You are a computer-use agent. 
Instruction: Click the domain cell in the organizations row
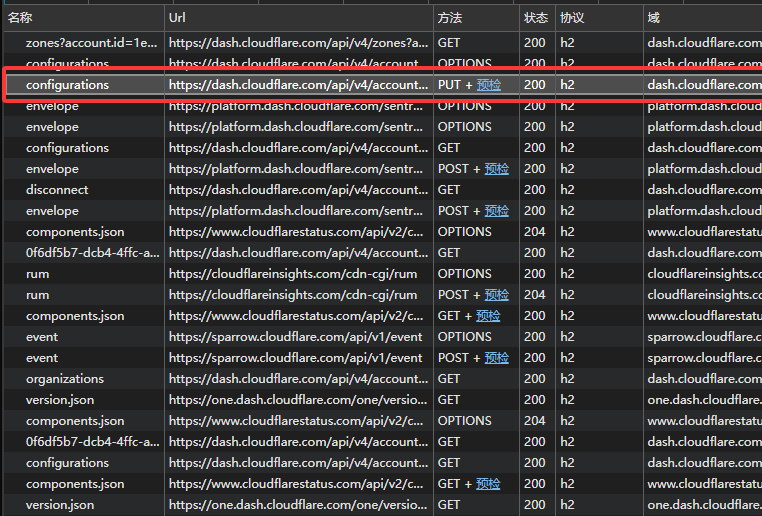(x=704, y=379)
